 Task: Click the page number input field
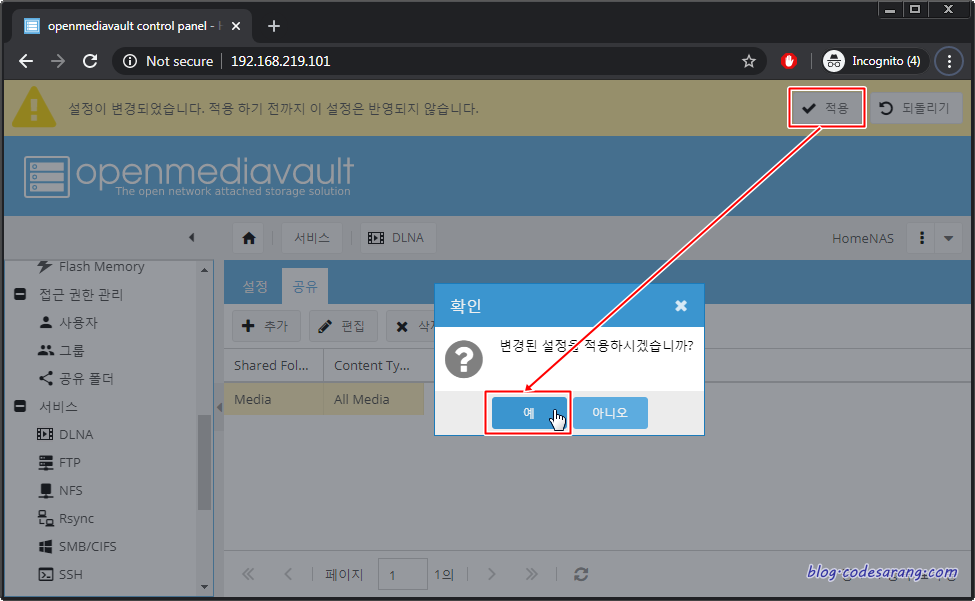click(402, 574)
